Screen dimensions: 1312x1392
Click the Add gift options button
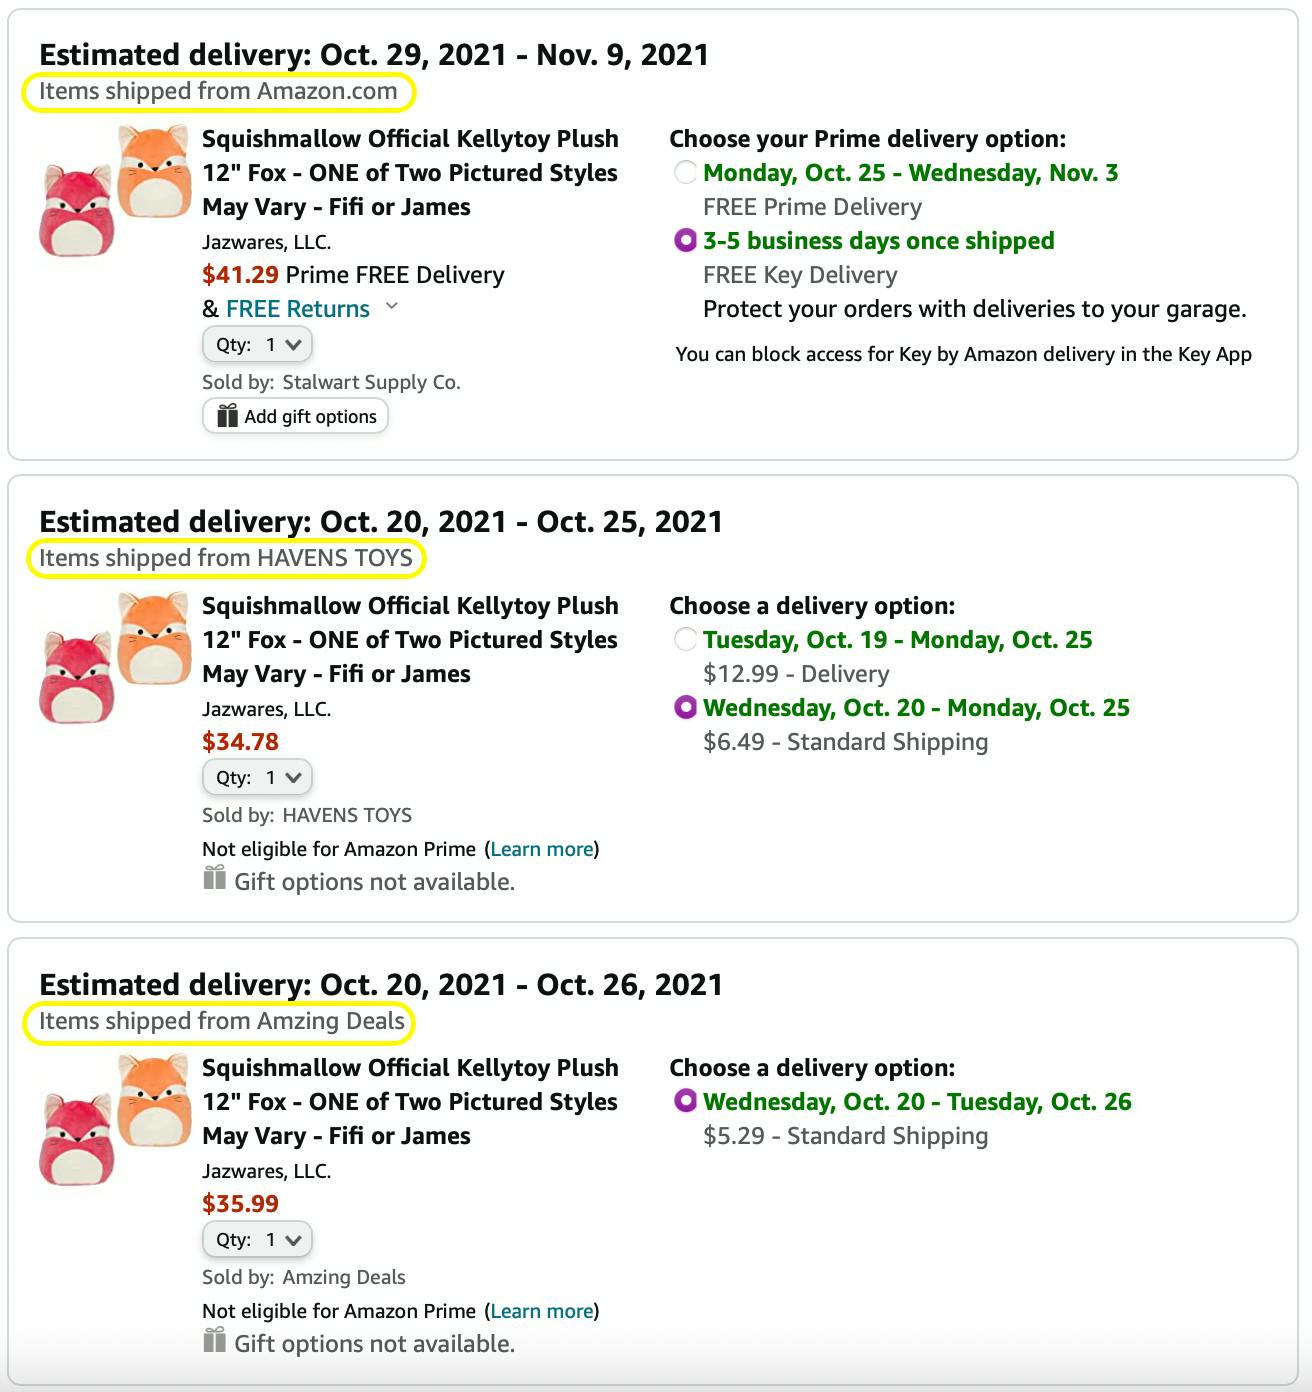pyautogui.click(x=295, y=415)
